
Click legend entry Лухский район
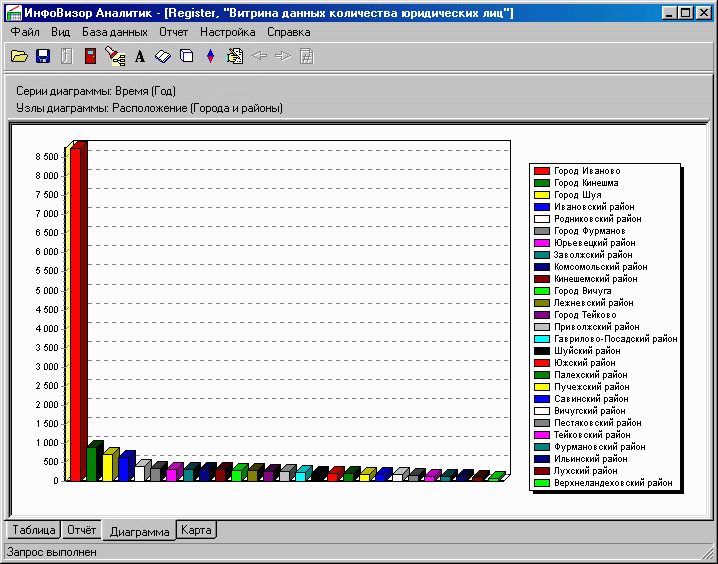point(586,471)
